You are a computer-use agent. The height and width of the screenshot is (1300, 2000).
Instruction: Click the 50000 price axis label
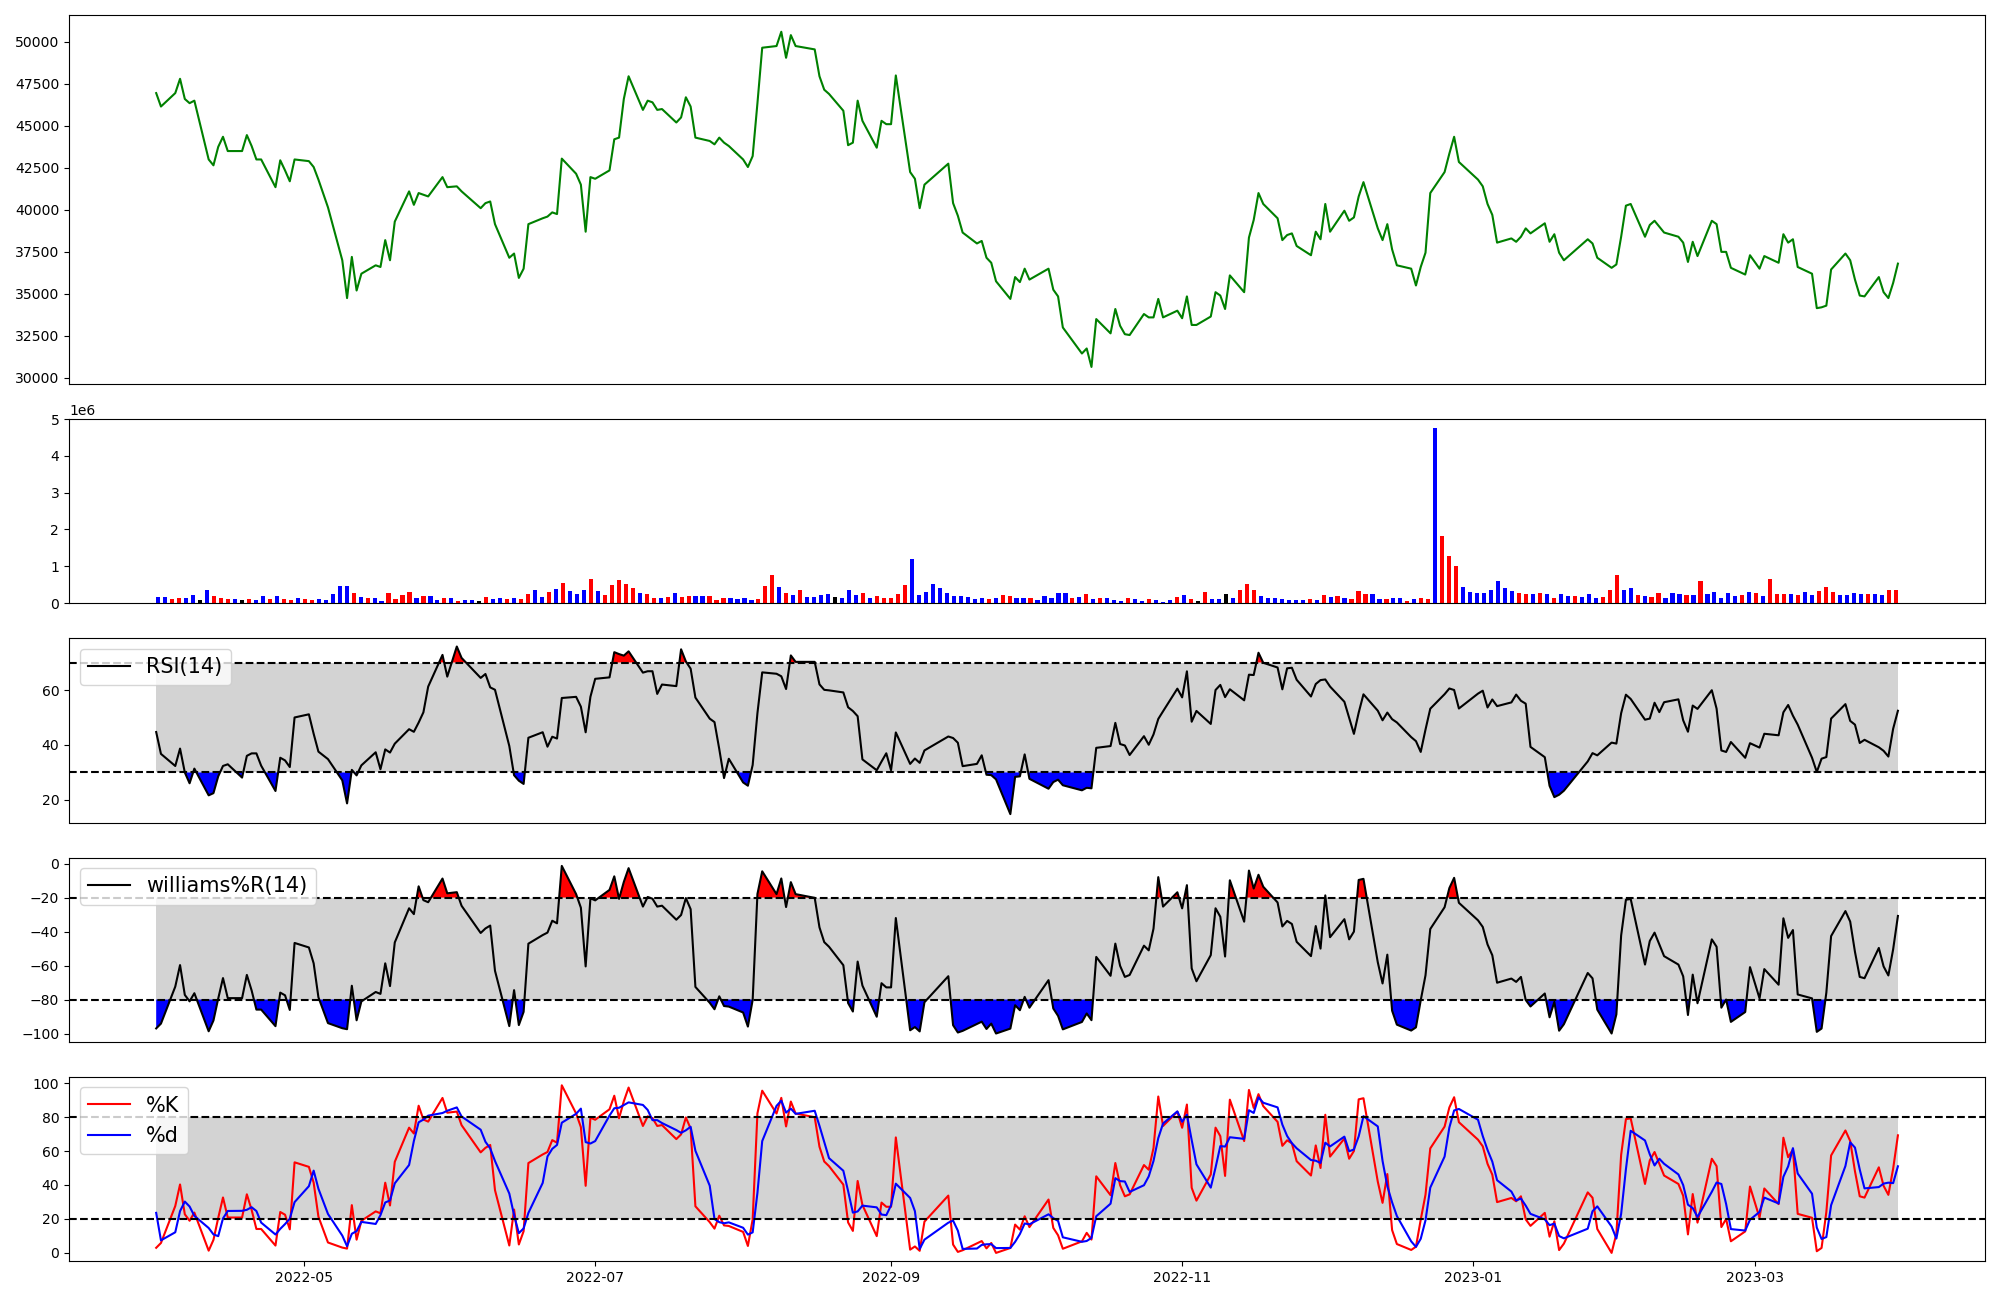36,42
